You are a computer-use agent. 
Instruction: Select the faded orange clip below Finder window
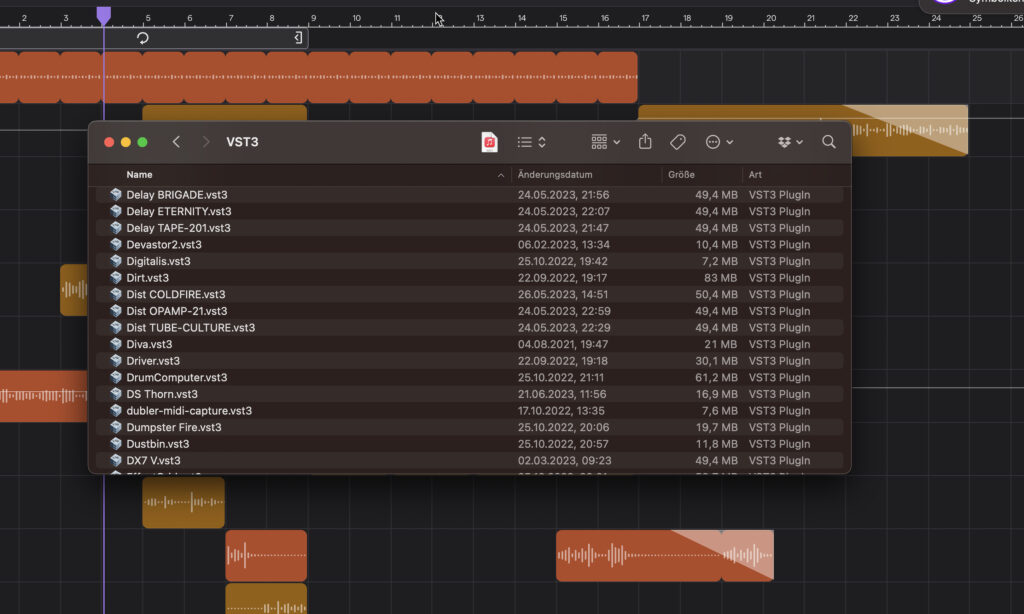coord(665,555)
